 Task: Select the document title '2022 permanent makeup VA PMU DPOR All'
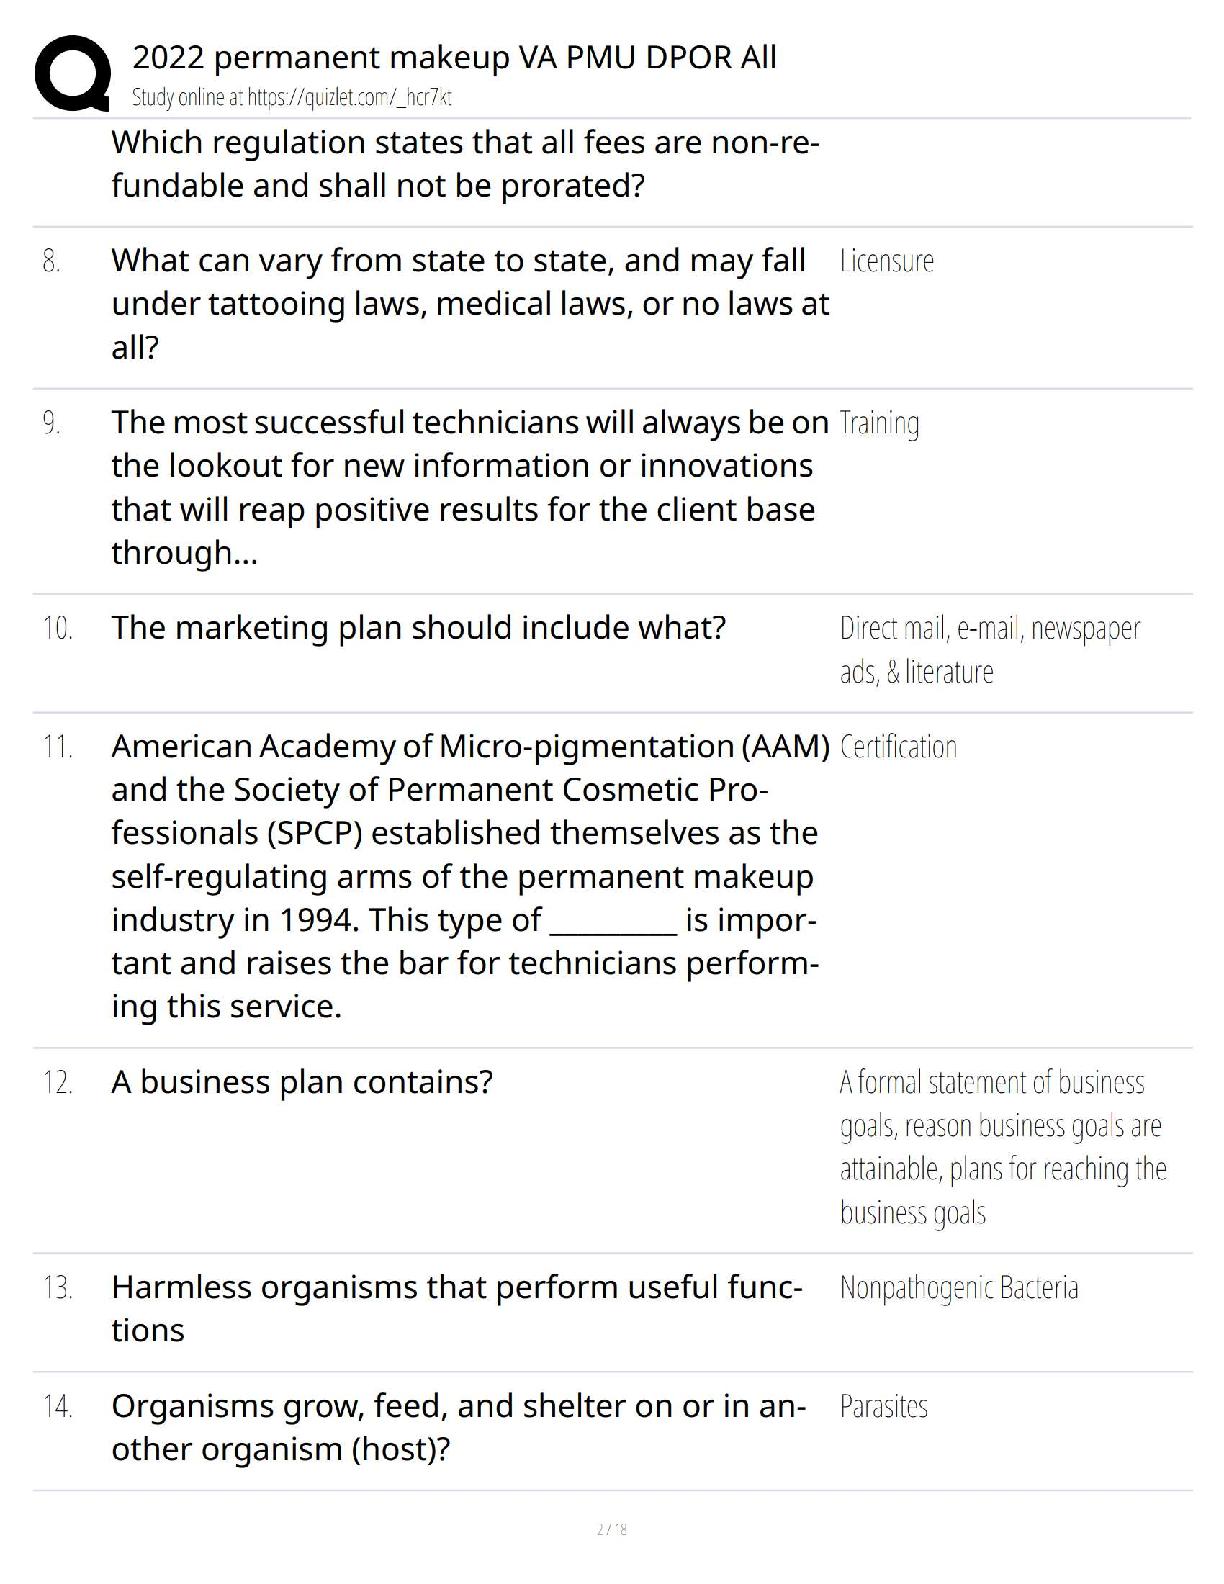point(454,57)
